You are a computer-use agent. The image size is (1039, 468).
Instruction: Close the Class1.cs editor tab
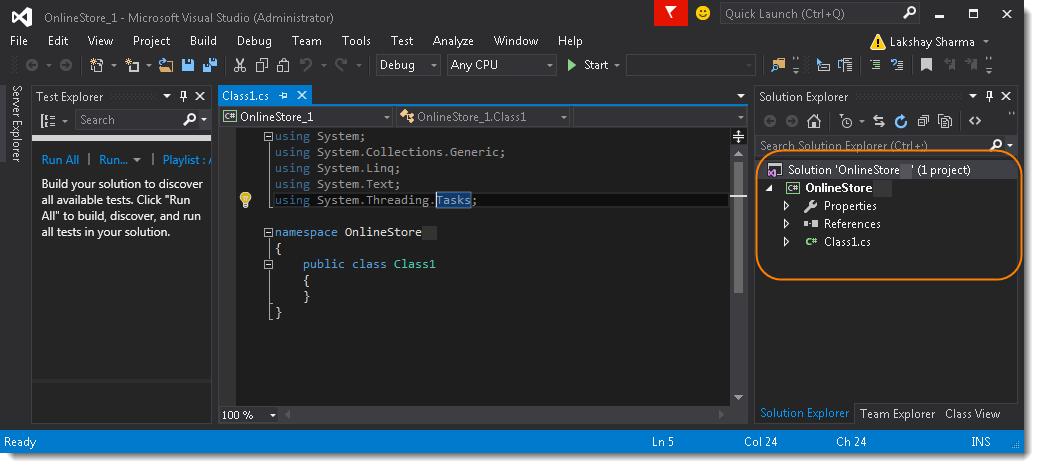point(301,95)
